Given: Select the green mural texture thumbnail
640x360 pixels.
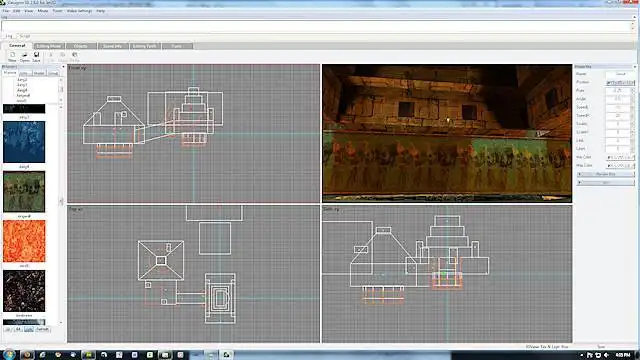Looking at the screenshot, I should click(24, 191).
